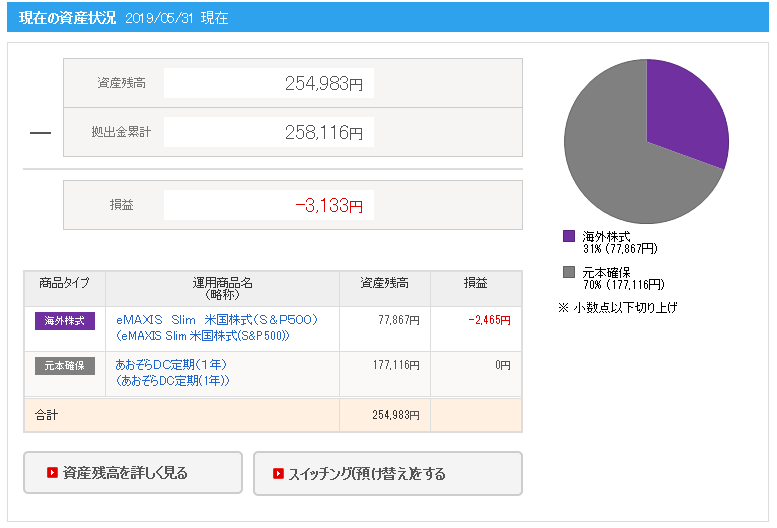The width and height of the screenshot is (777, 528).
Task: Click legend text 70% (177,116円)
Action: pos(624,284)
